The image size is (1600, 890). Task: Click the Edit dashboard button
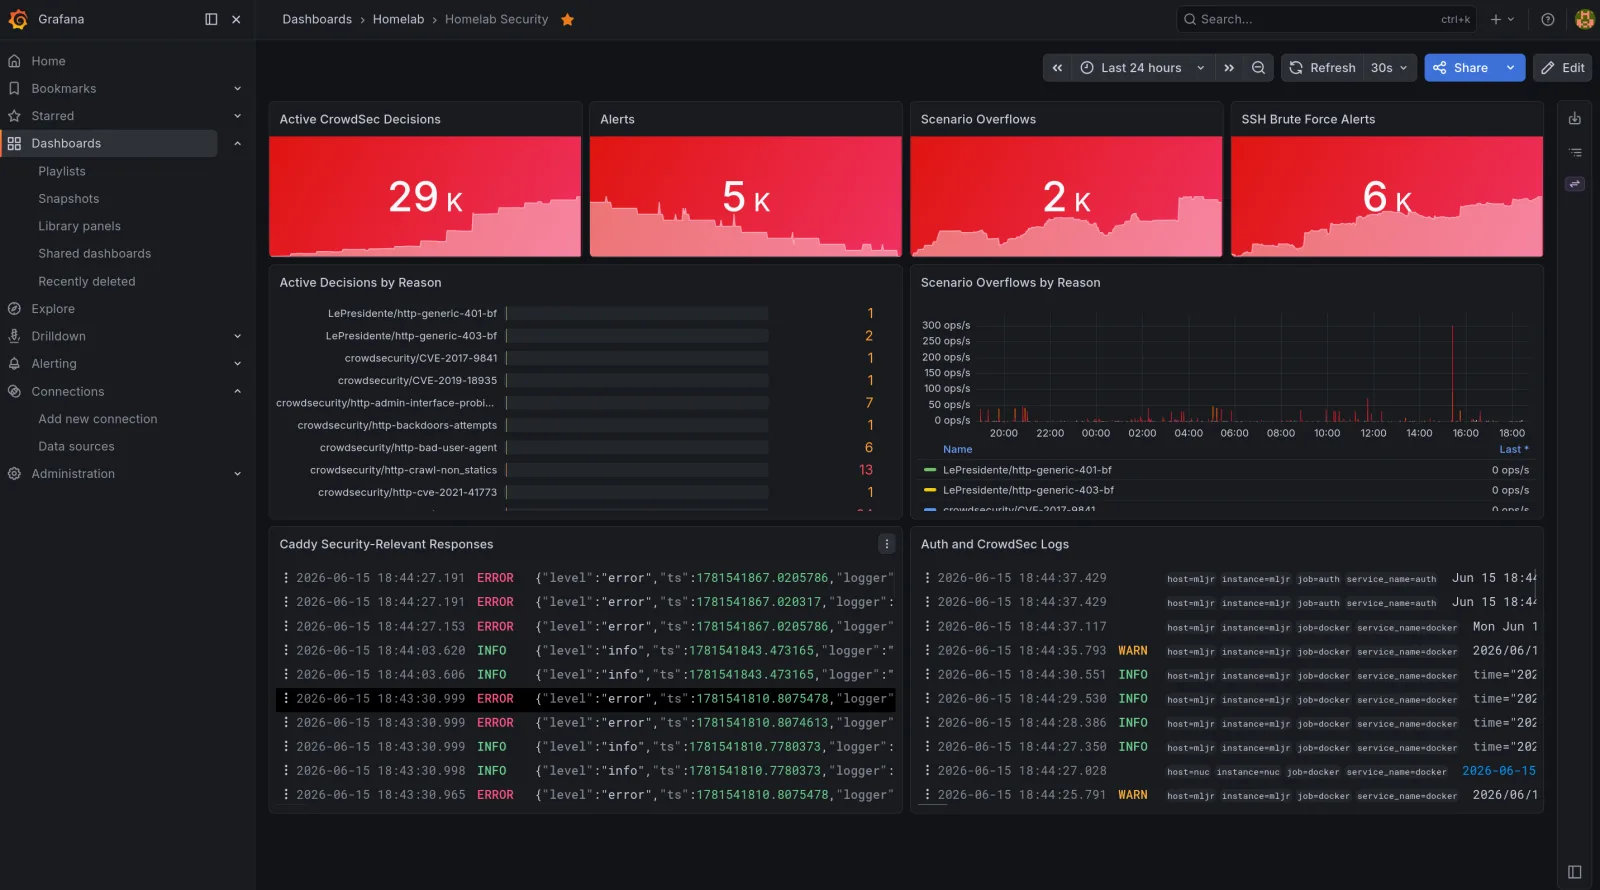[x=1562, y=68]
